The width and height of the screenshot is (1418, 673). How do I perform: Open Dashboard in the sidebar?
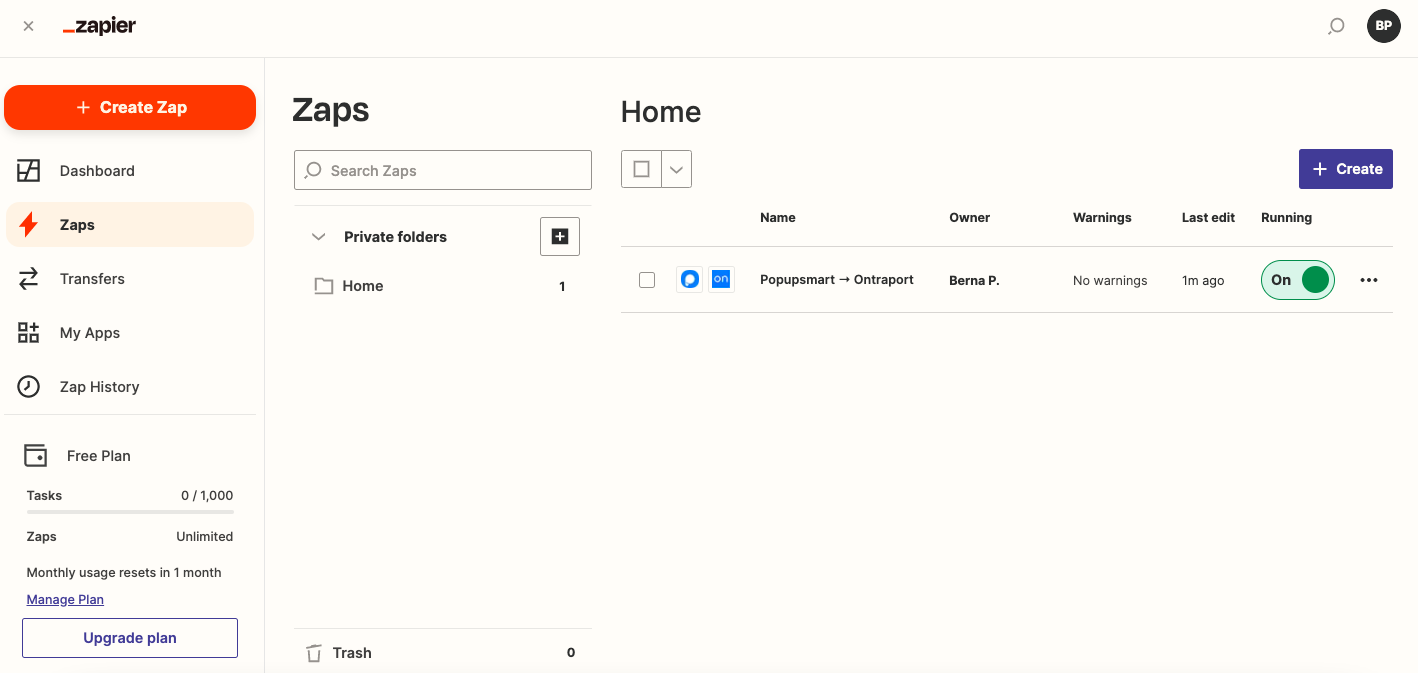[130, 171]
